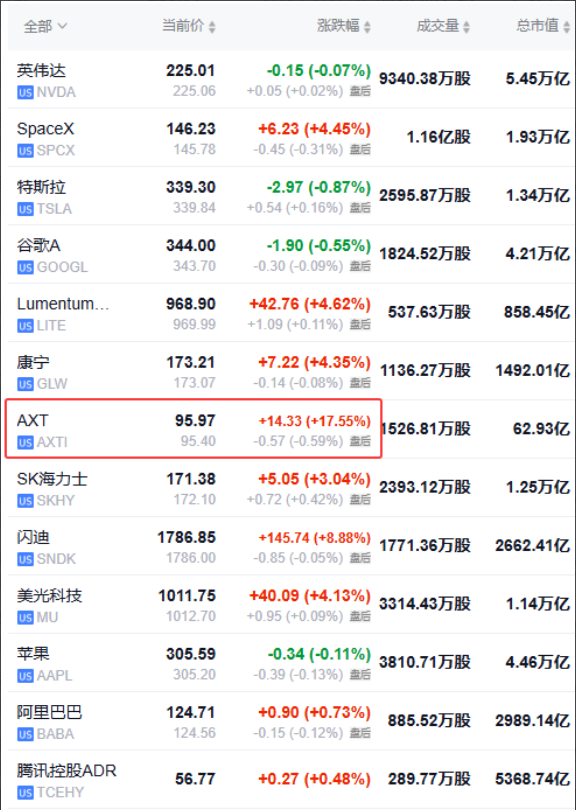This screenshot has width=576, height=810.
Task: Click 盘后 tag in NVDA row
Action: (360, 91)
